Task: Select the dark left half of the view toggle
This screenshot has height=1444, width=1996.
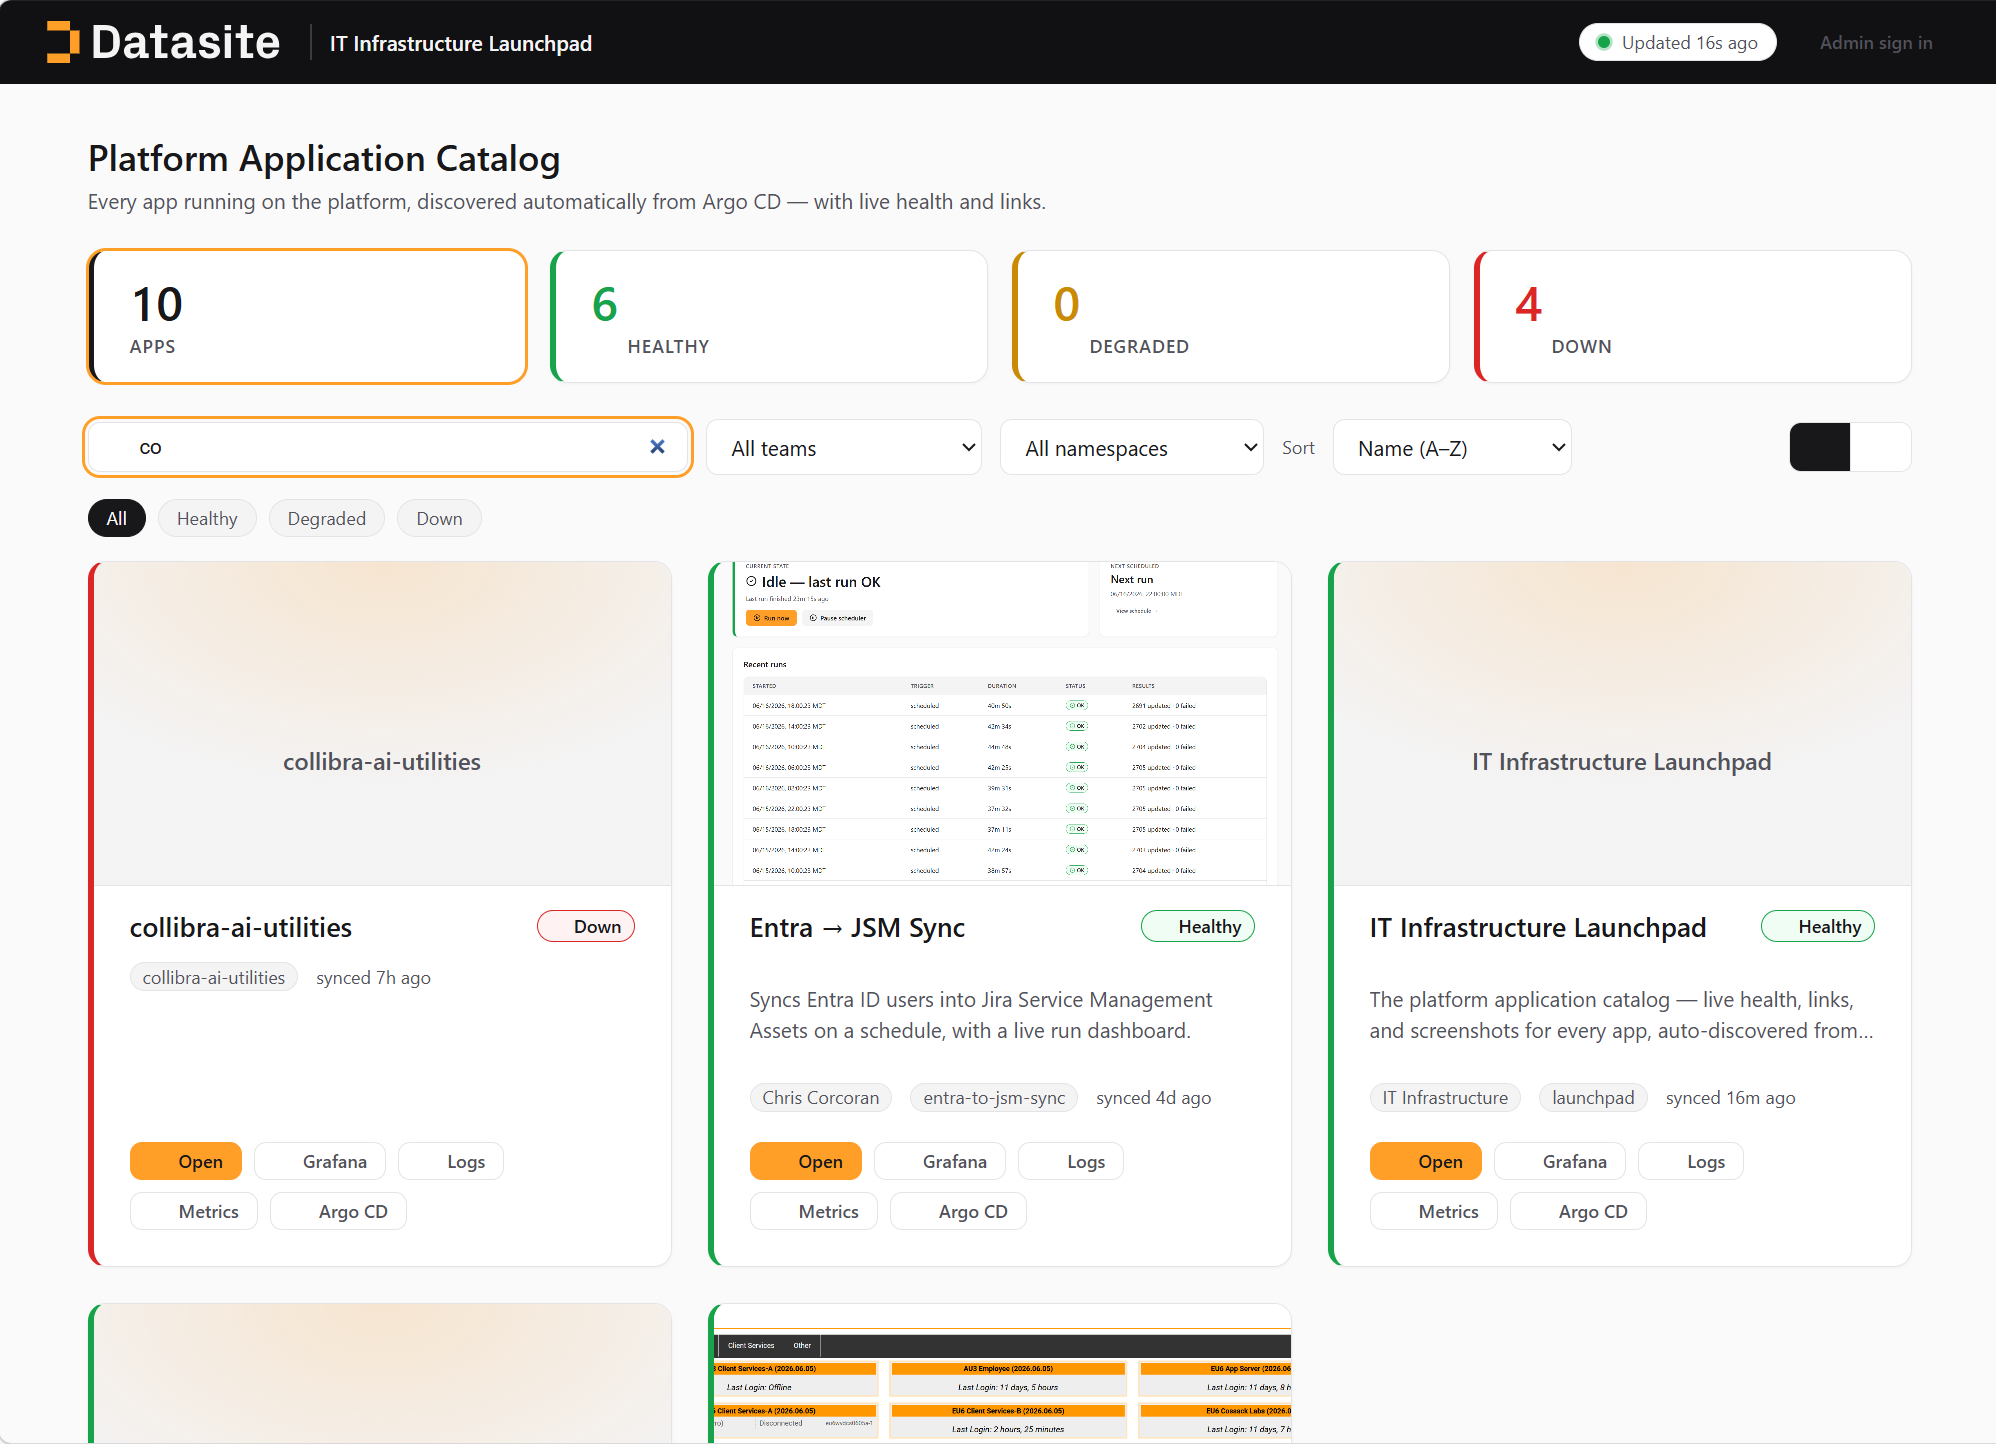Action: 1820,447
